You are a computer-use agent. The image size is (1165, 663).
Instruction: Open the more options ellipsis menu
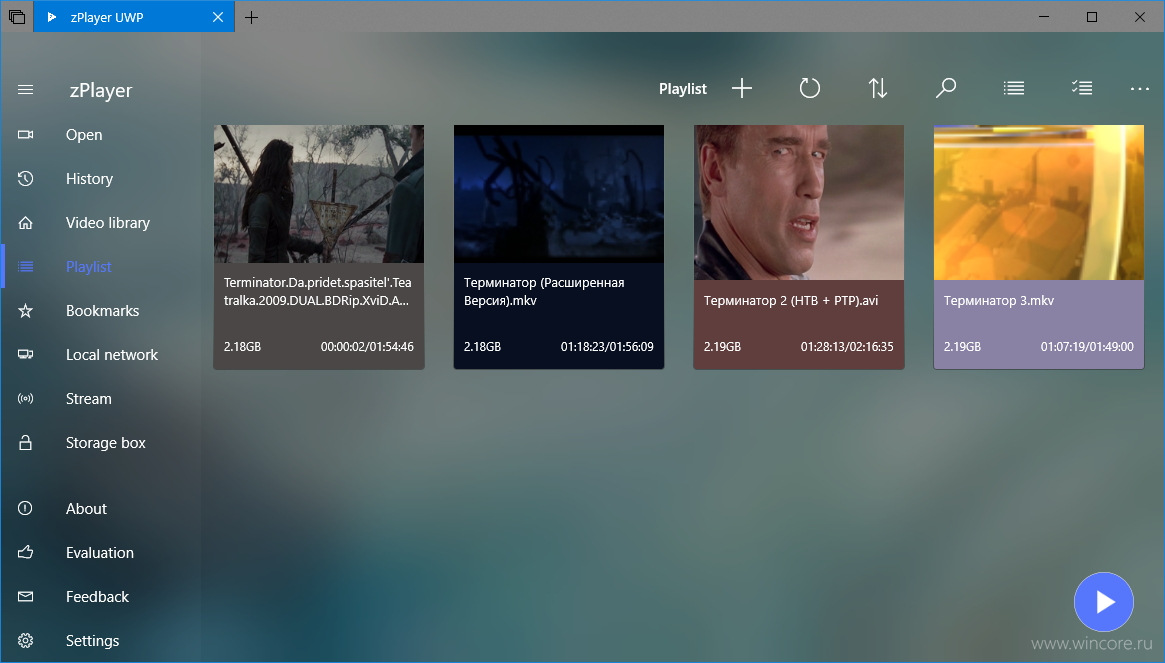click(x=1140, y=89)
